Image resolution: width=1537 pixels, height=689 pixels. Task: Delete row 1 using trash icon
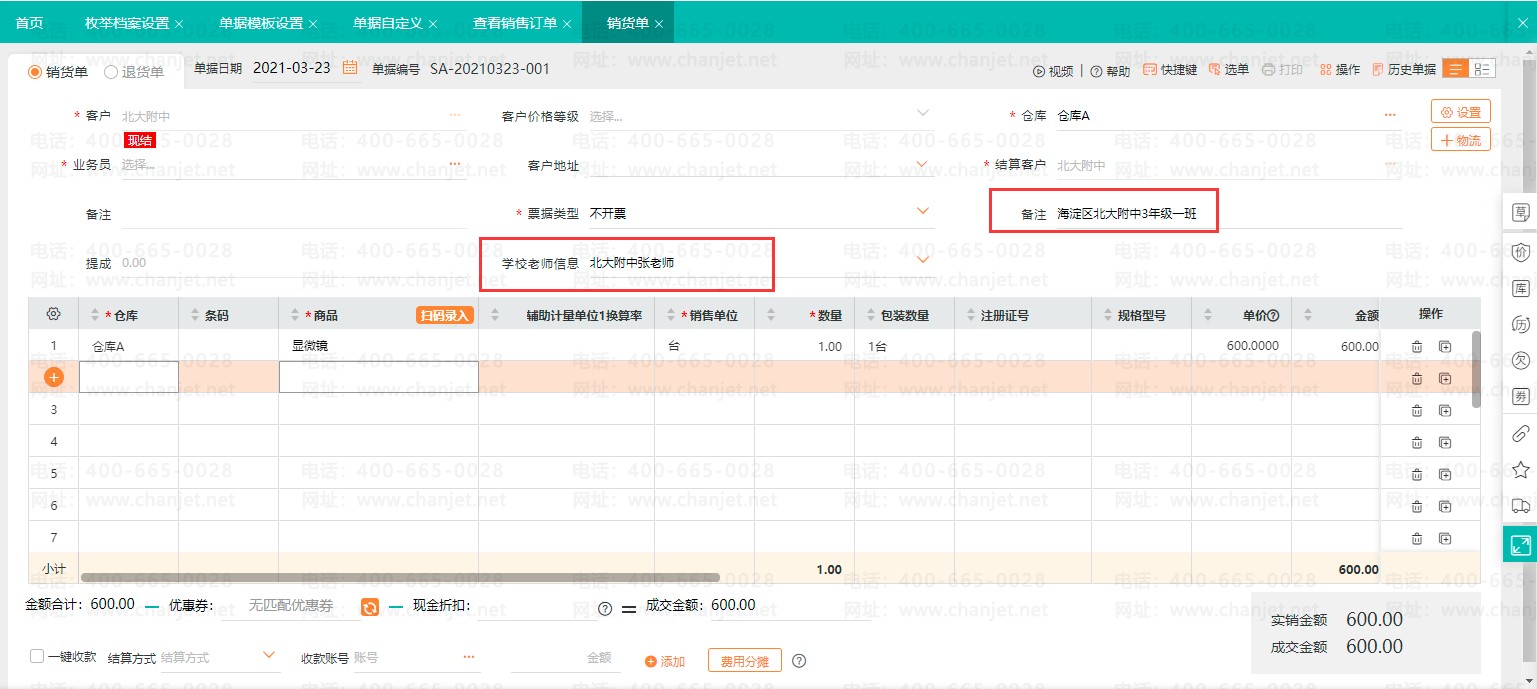pyautogui.click(x=1417, y=347)
